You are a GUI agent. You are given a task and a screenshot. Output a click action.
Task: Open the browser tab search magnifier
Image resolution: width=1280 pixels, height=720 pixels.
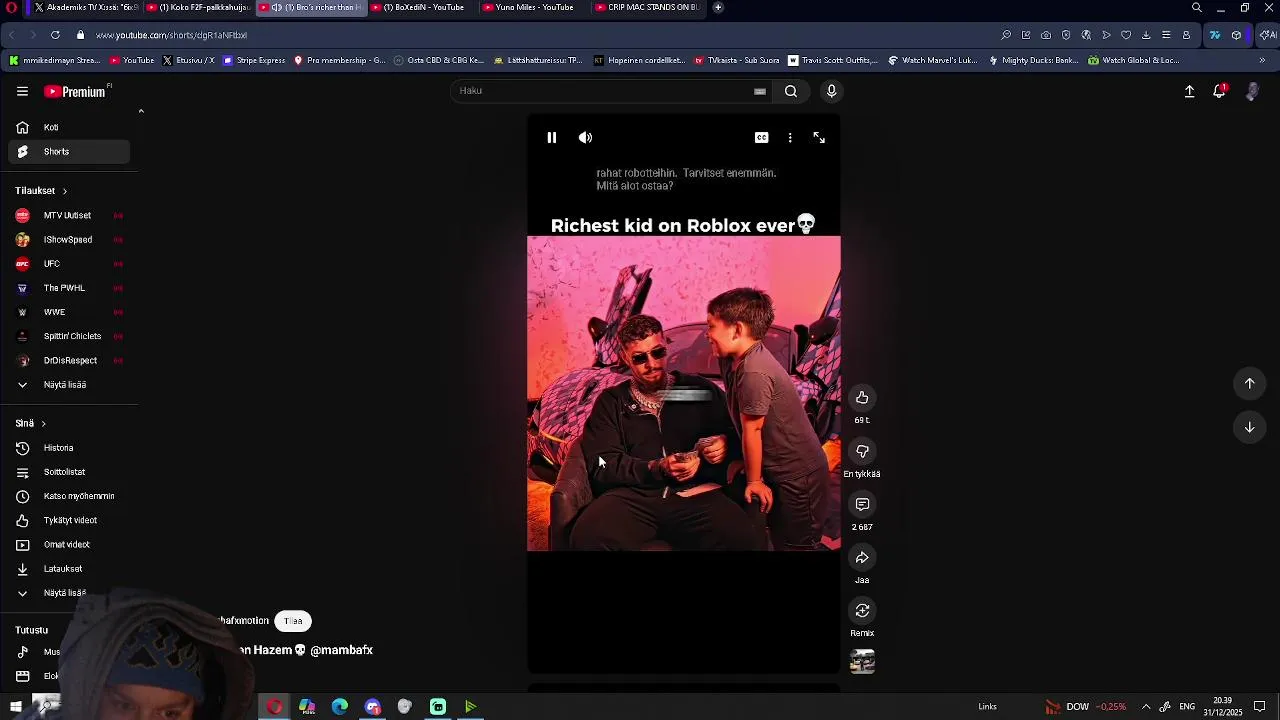coord(1197,7)
